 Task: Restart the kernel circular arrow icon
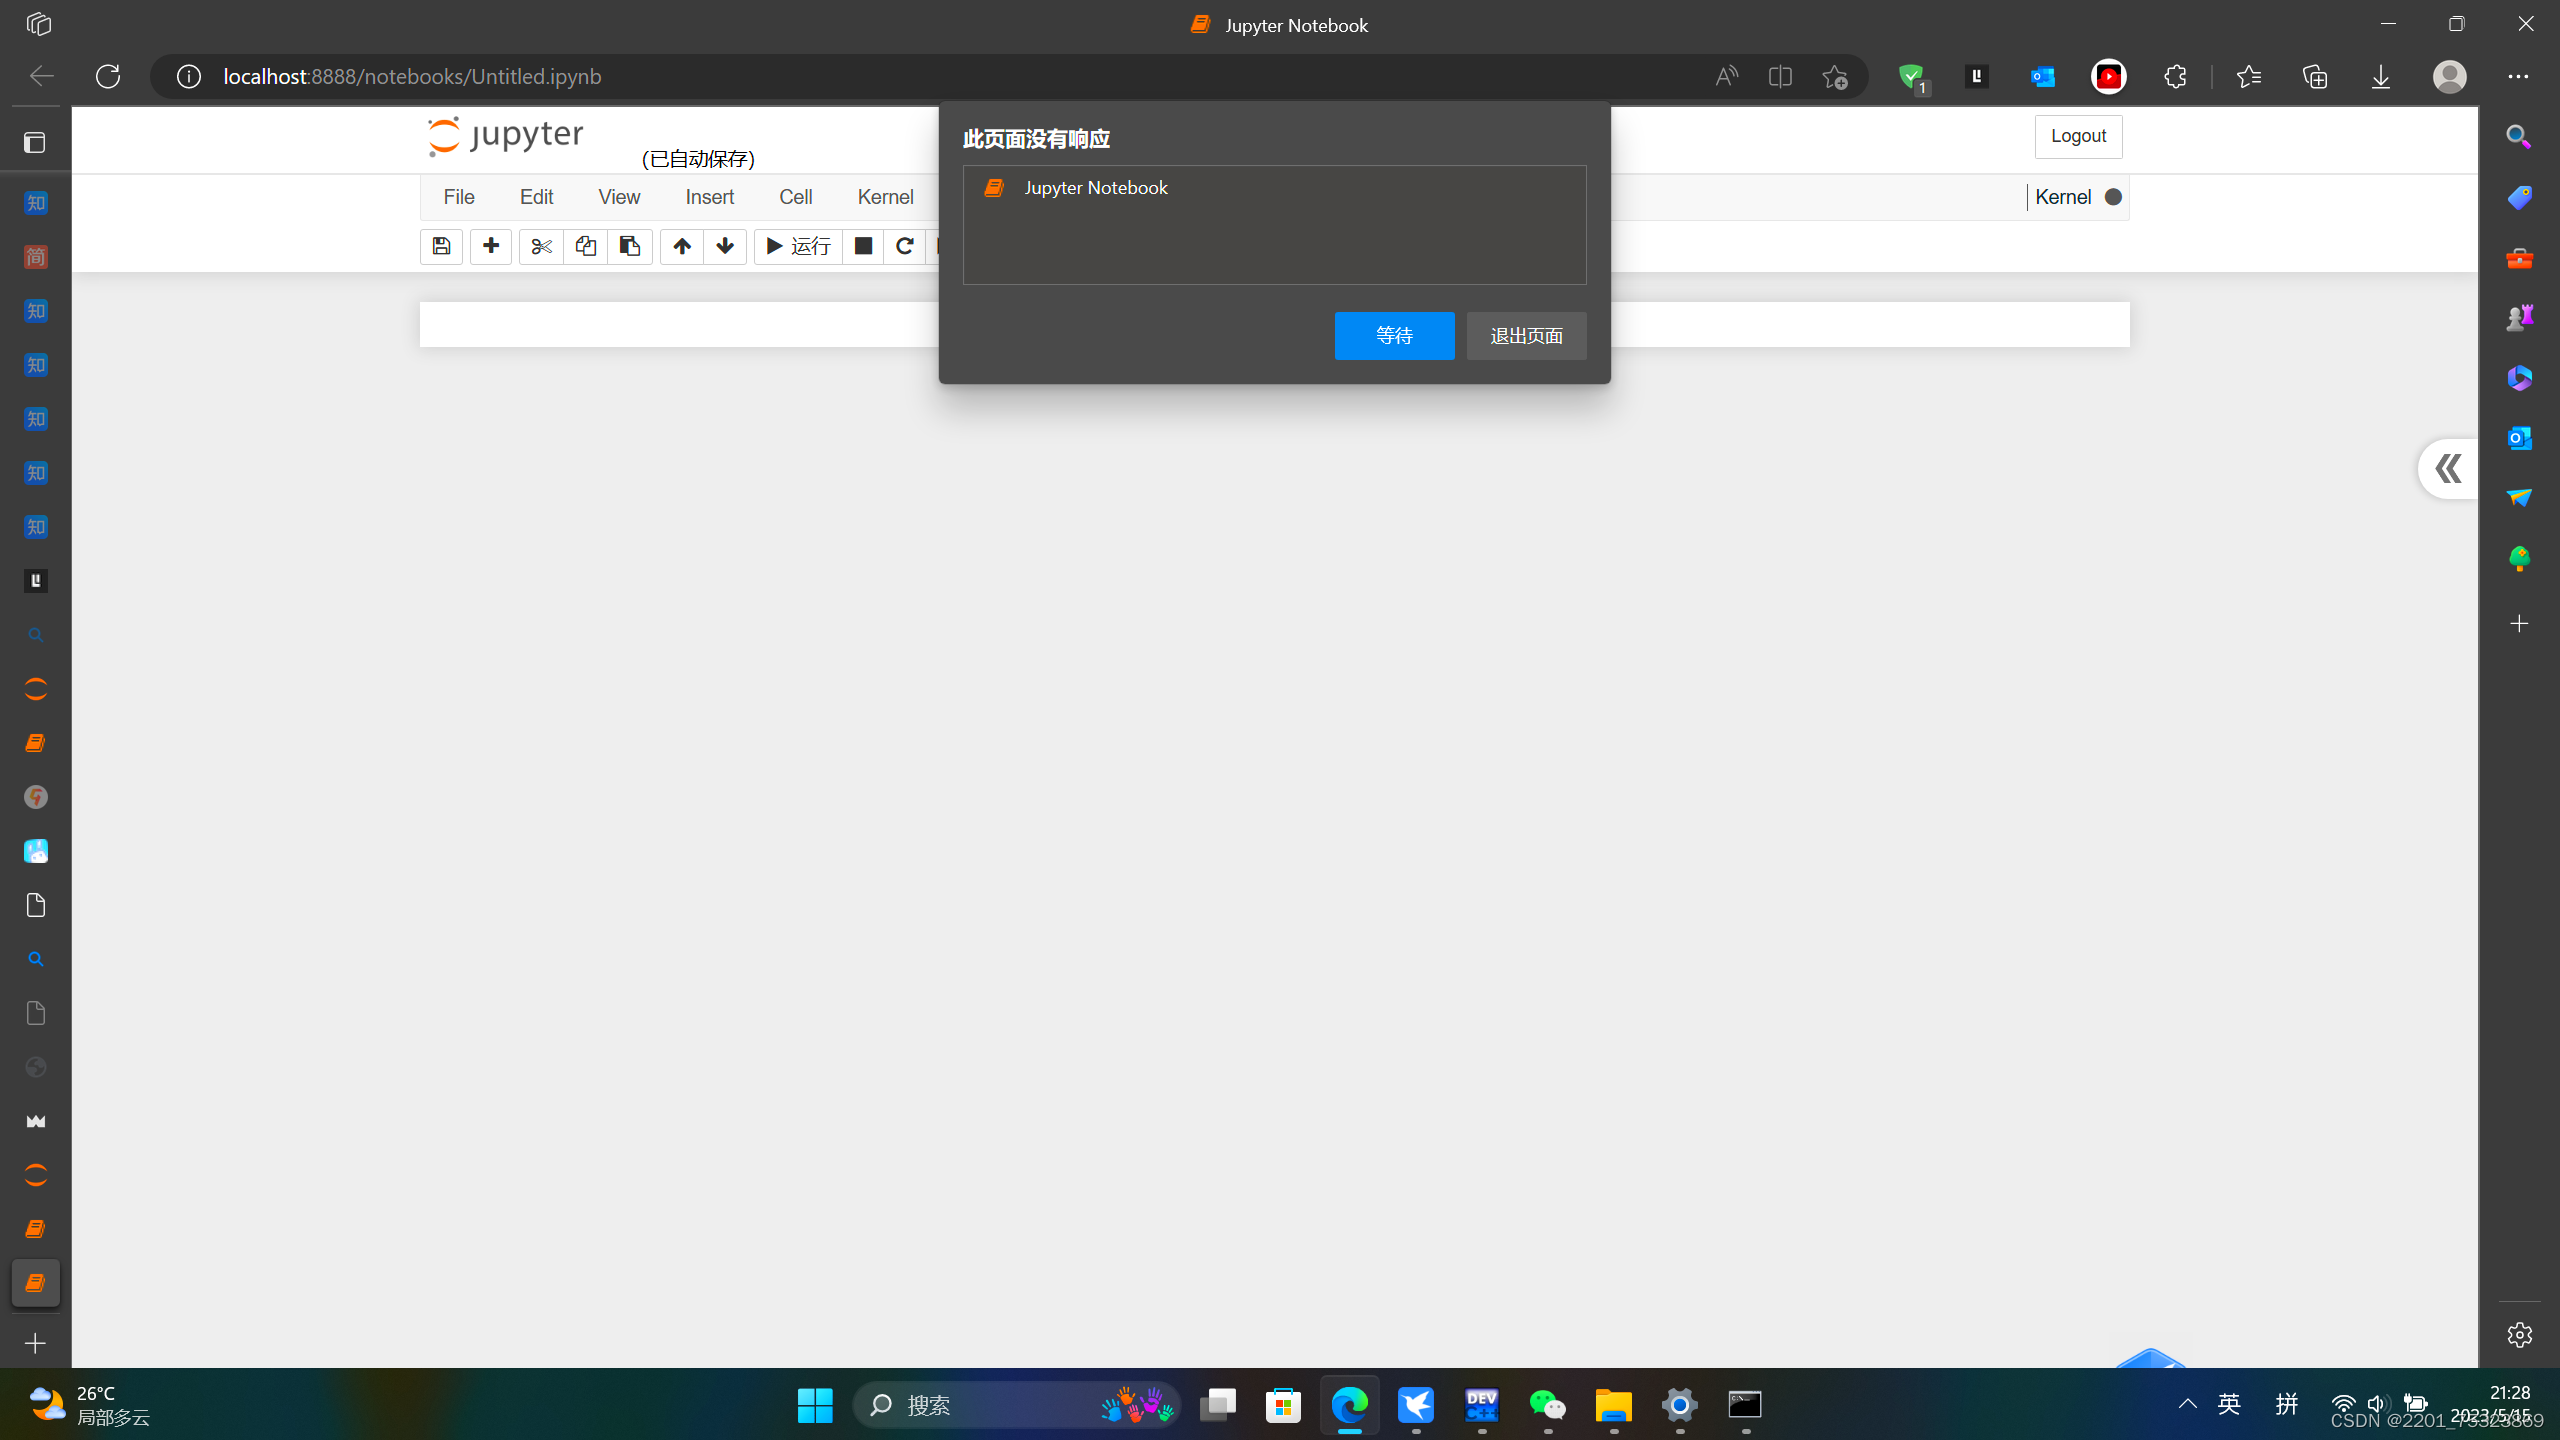pos(905,246)
